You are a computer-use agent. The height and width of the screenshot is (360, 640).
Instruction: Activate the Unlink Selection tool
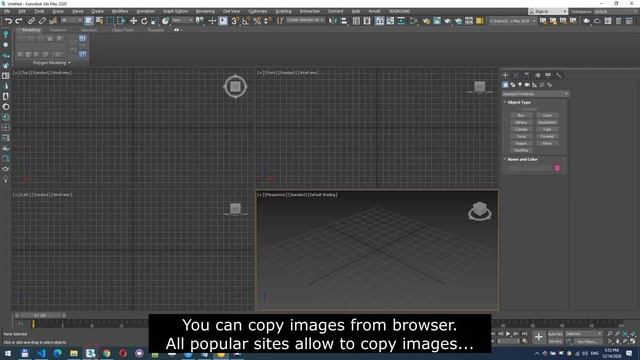[42, 21]
